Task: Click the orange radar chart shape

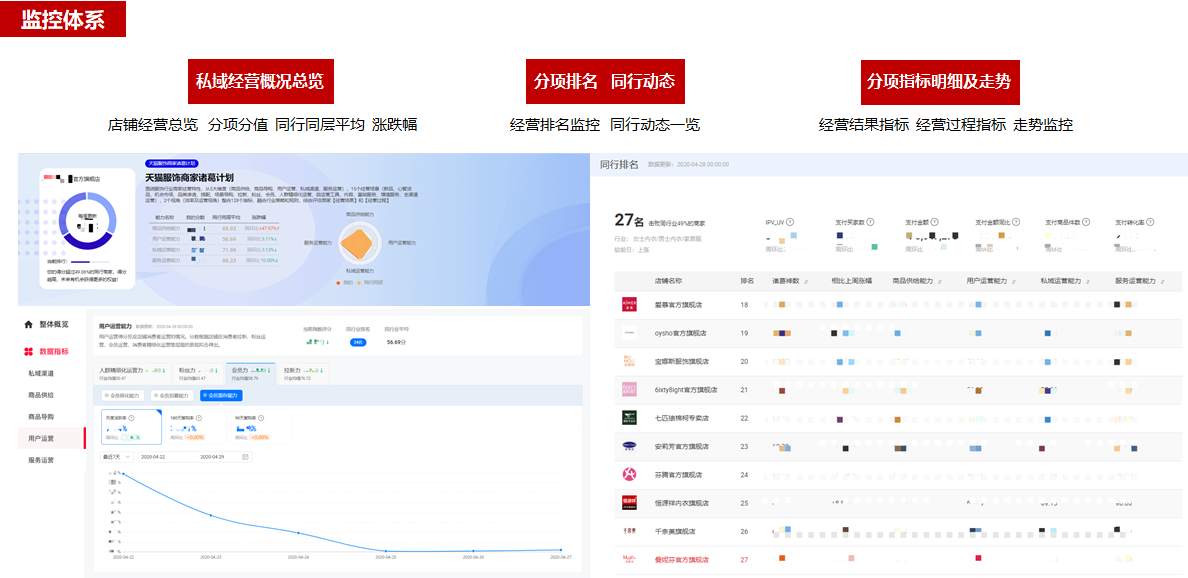Action: pos(355,243)
